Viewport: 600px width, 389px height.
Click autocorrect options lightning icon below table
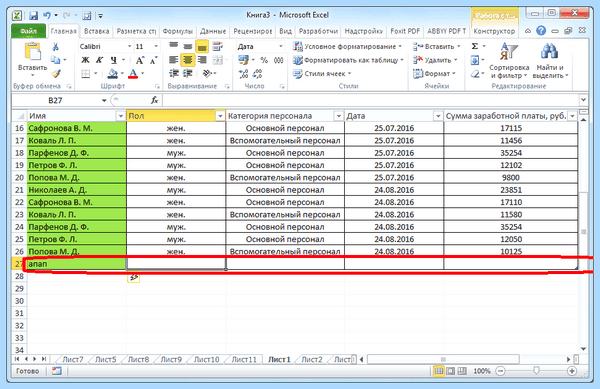[133, 277]
